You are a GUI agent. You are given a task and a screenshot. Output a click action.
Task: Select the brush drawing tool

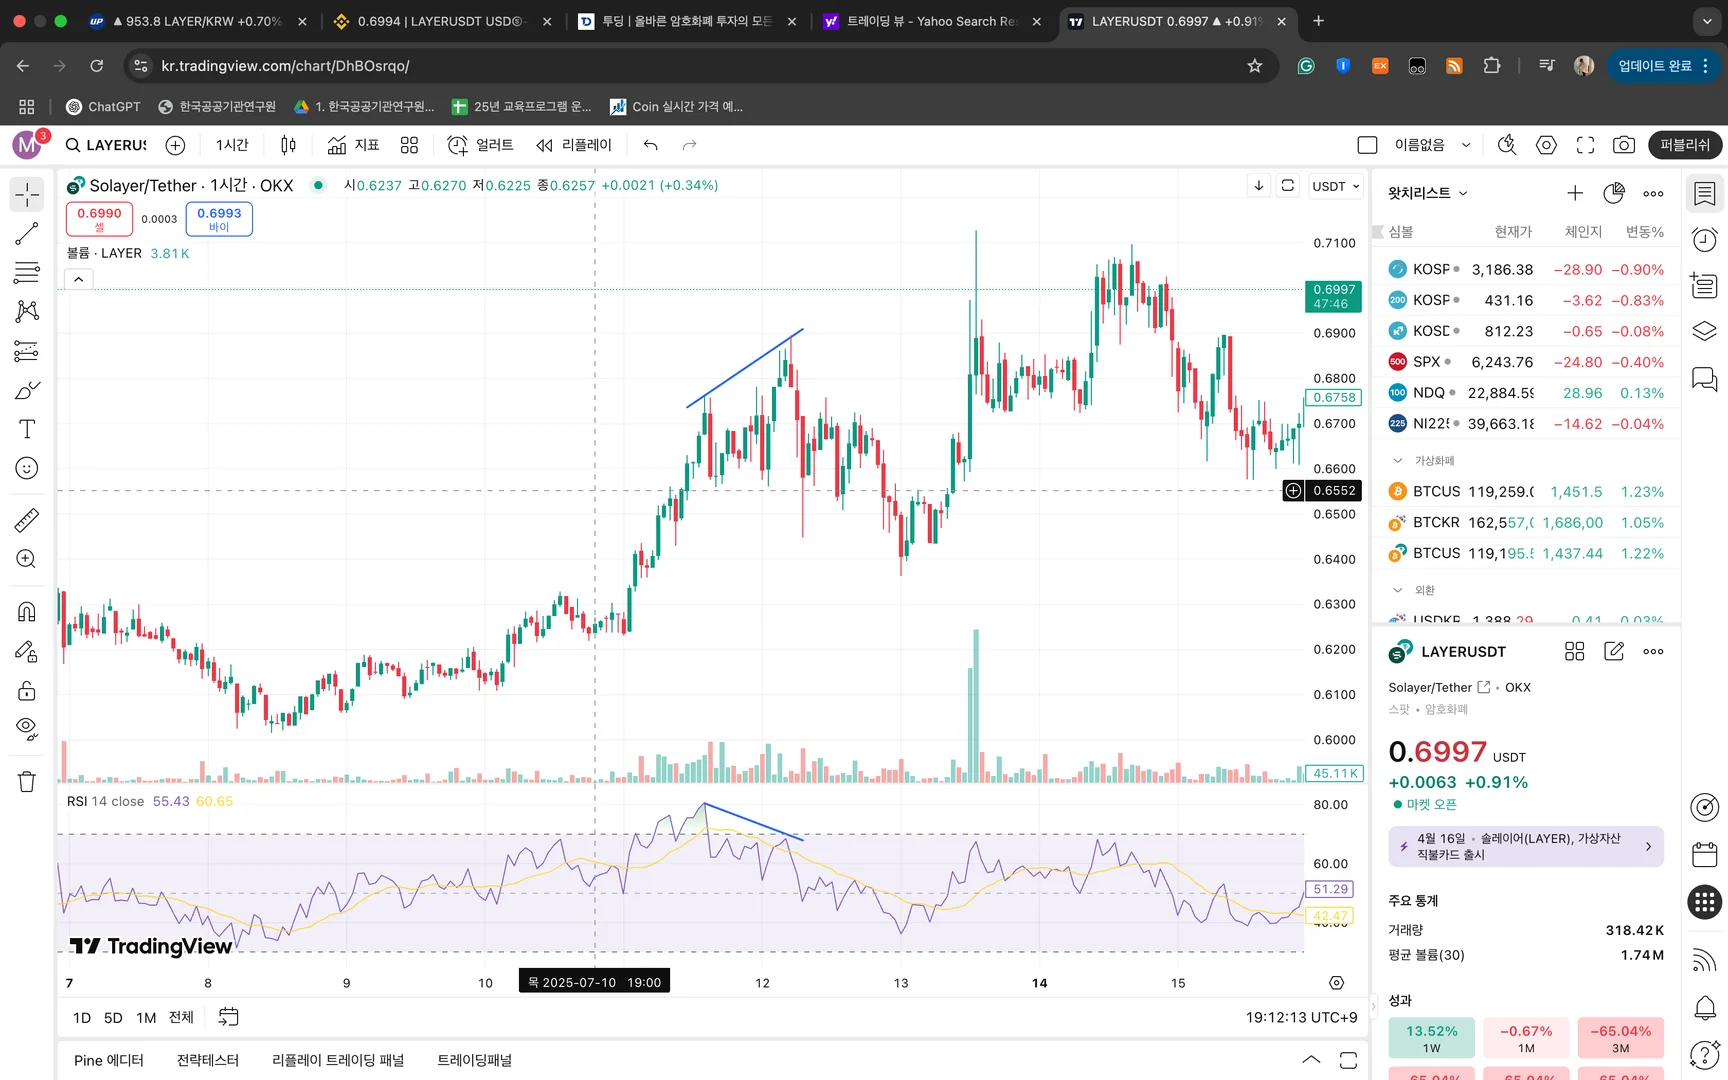point(27,390)
